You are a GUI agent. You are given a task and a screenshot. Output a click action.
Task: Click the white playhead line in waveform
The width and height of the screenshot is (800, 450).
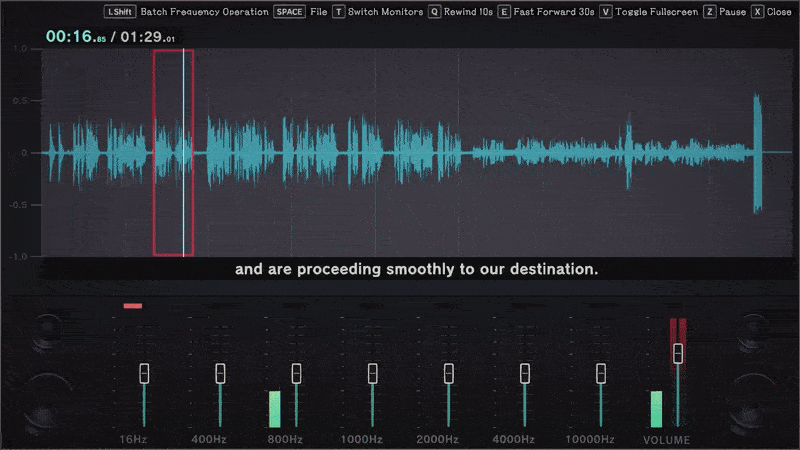pos(184,153)
